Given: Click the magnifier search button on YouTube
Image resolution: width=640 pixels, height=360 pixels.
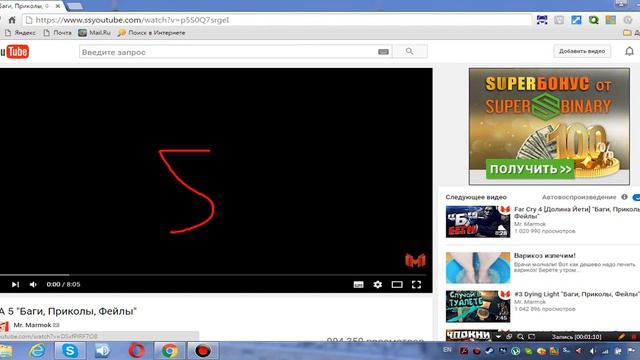Looking at the screenshot, I should pyautogui.click(x=410, y=51).
